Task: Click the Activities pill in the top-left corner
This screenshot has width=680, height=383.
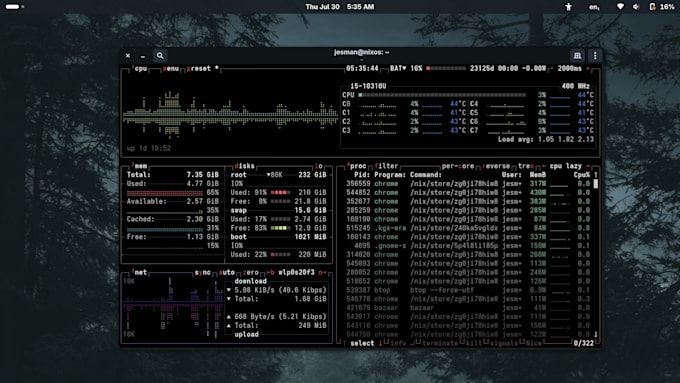Action: coord(12,7)
